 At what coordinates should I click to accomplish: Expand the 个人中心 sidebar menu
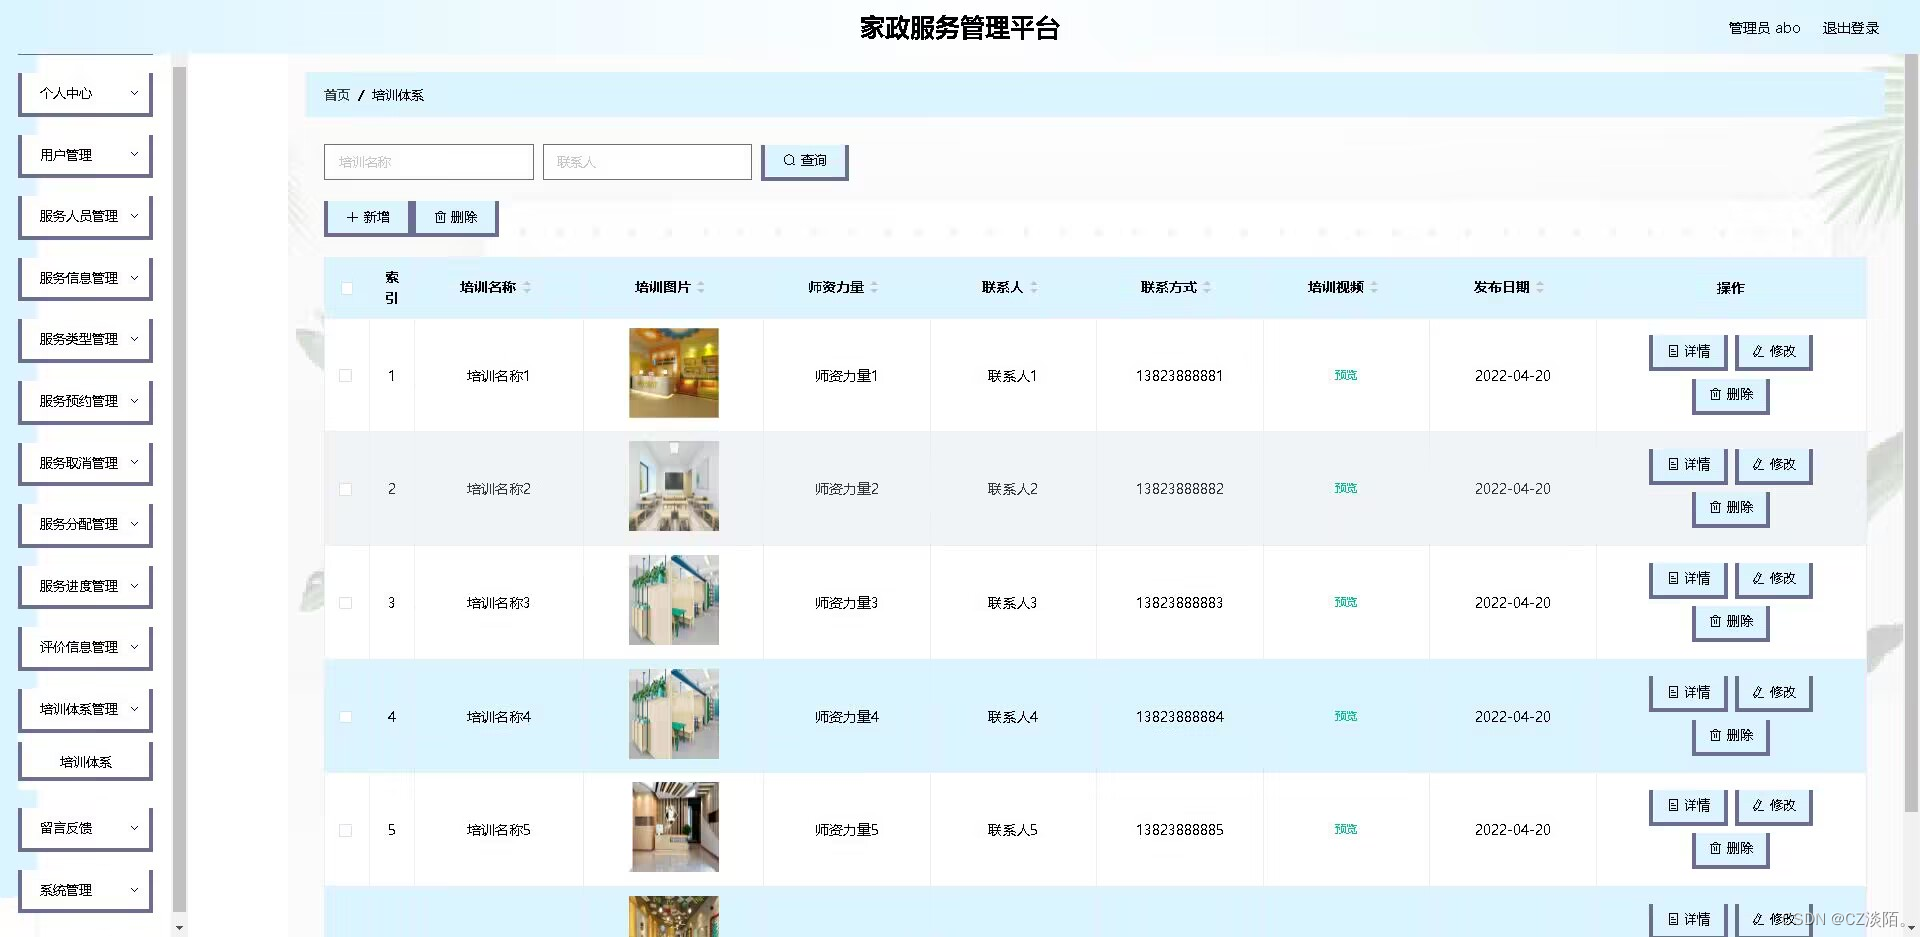(x=85, y=94)
